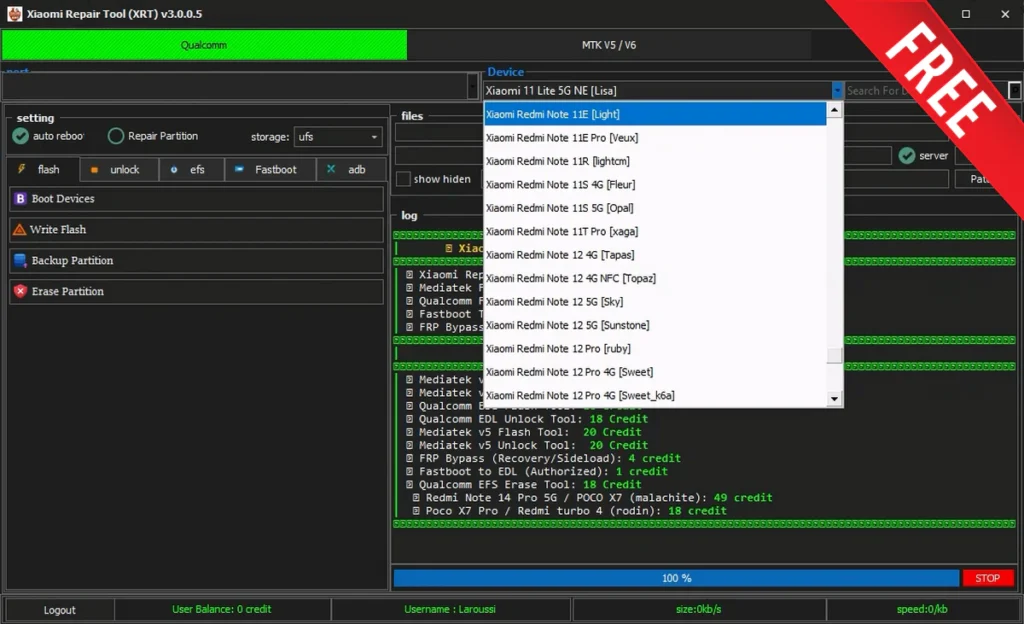Toggle the auto reboot option
The image size is (1024, 624).
pos(21,136)
